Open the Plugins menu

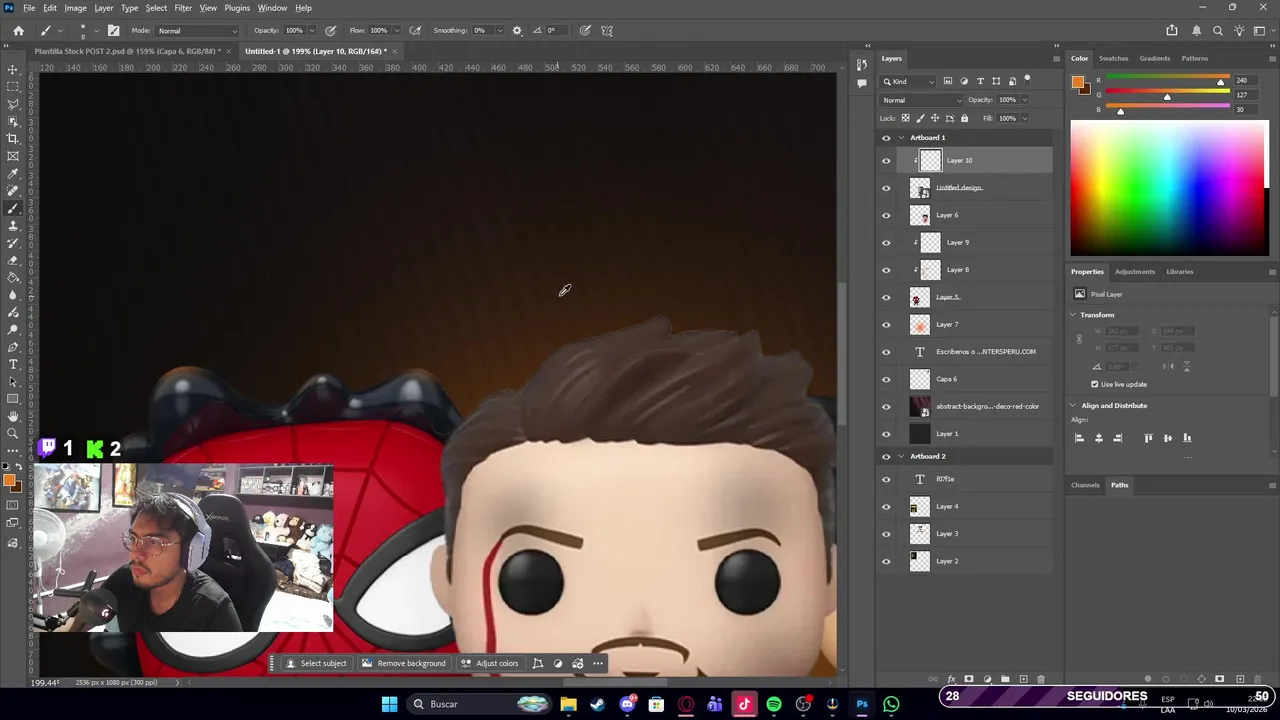237,8
